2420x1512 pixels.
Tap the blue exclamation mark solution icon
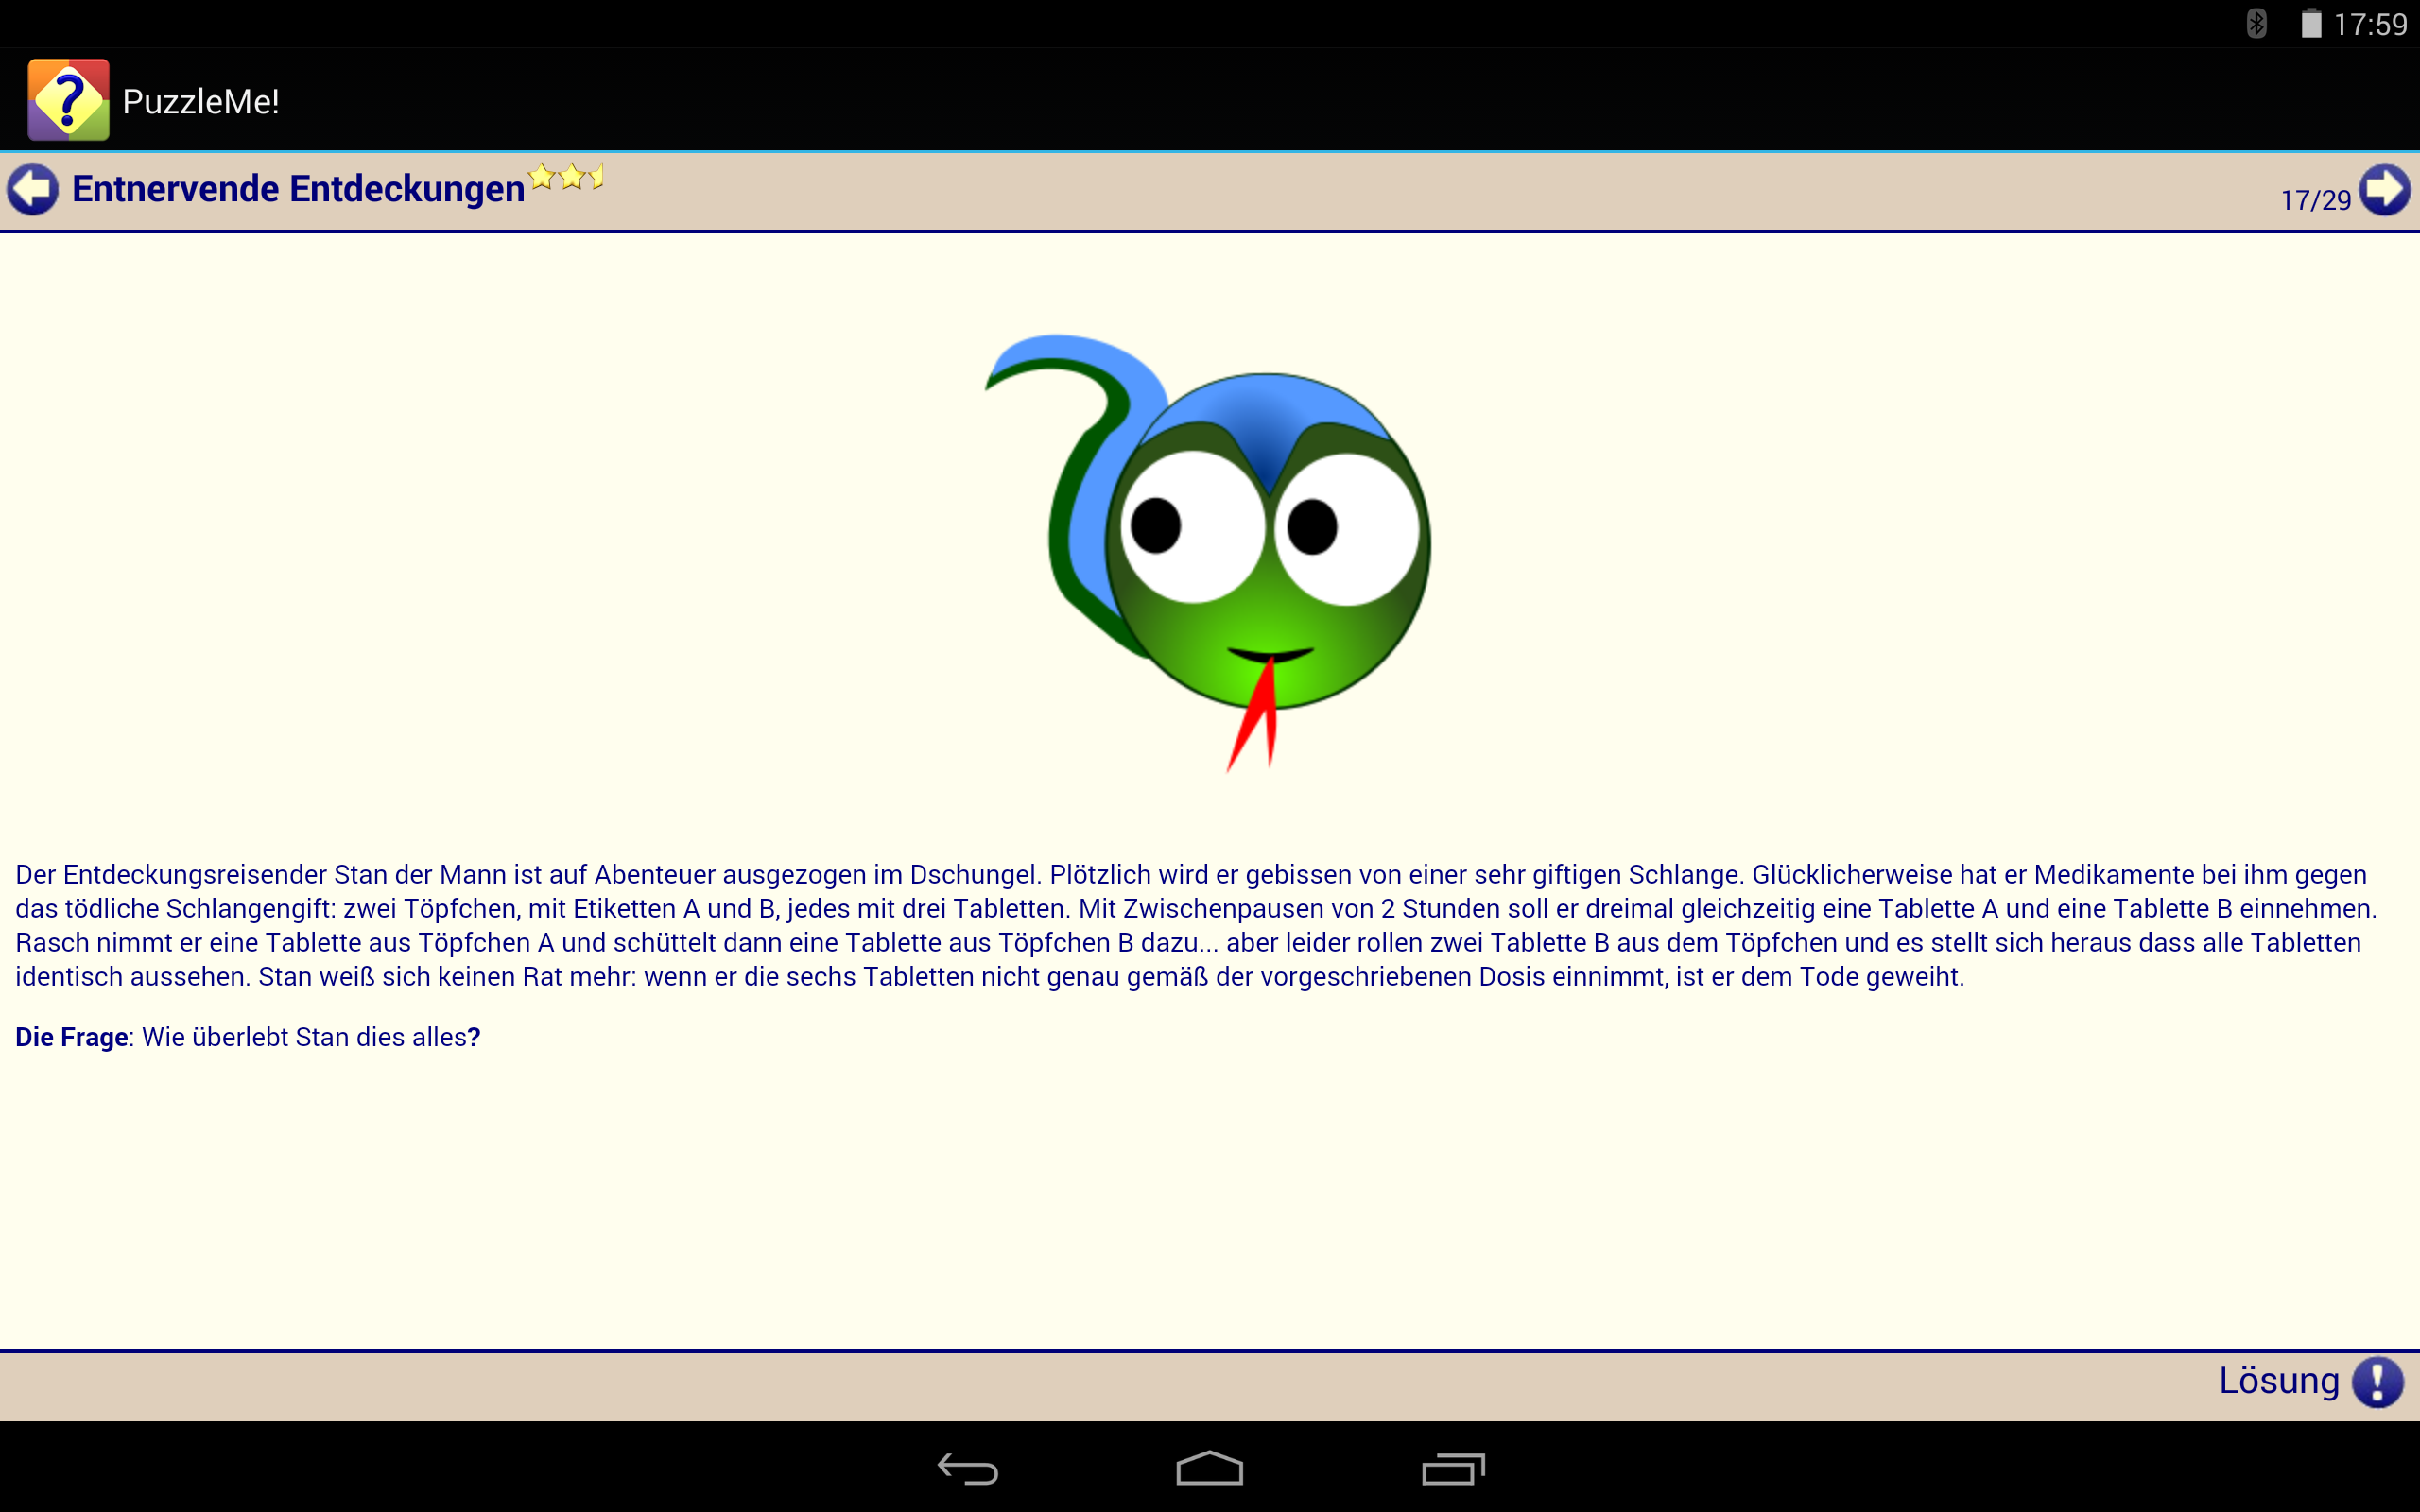2377,1382
